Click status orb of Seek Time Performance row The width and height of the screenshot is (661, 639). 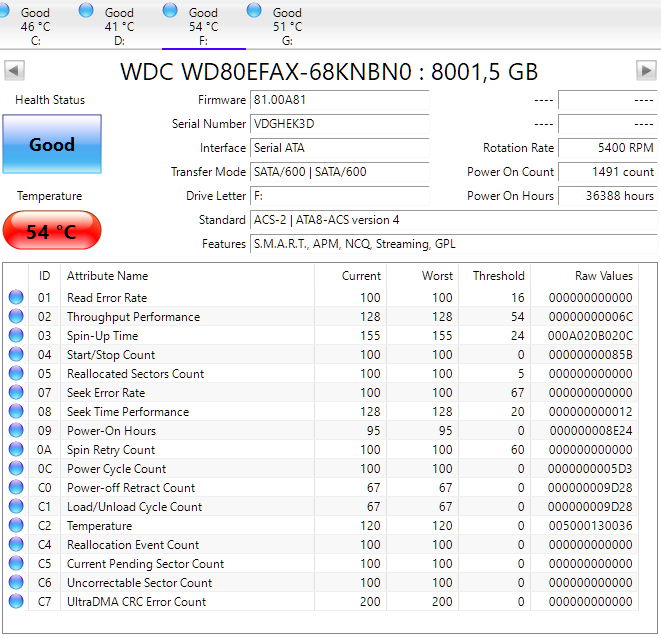[x=16, y=411]
